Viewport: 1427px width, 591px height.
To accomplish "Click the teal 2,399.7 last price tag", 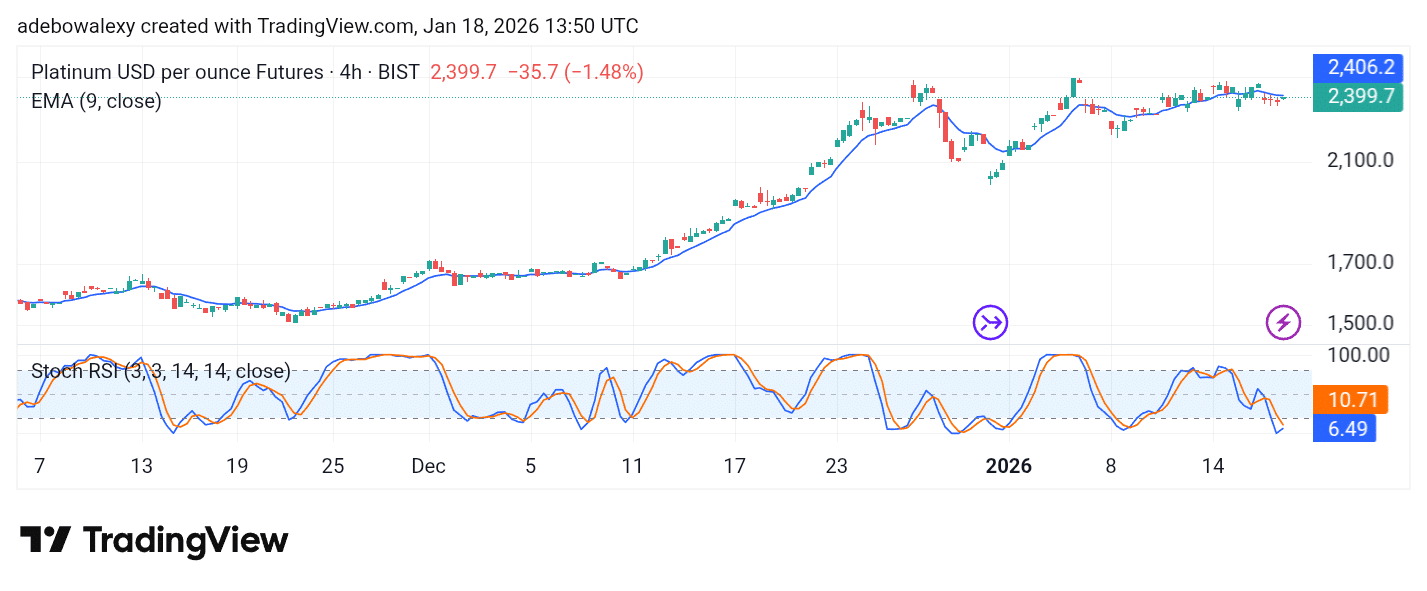I will tap(1357, 97).
